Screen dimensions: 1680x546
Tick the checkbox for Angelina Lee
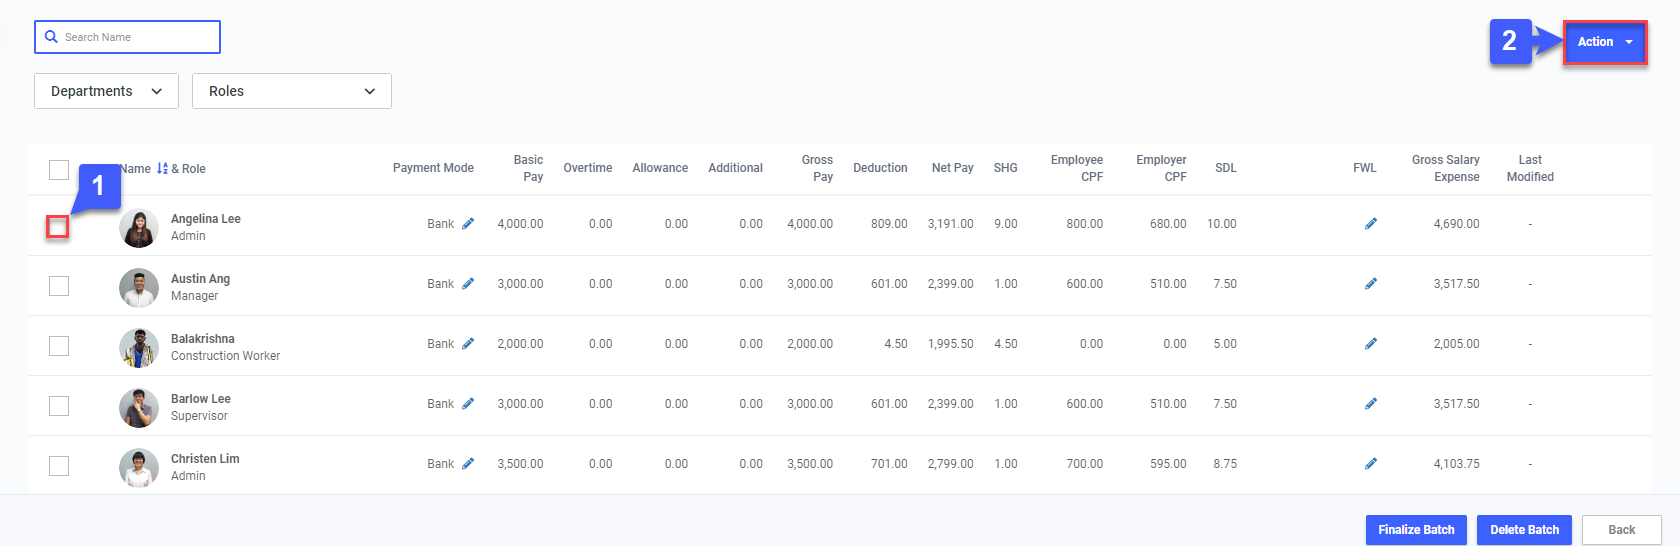coord(58,227)
